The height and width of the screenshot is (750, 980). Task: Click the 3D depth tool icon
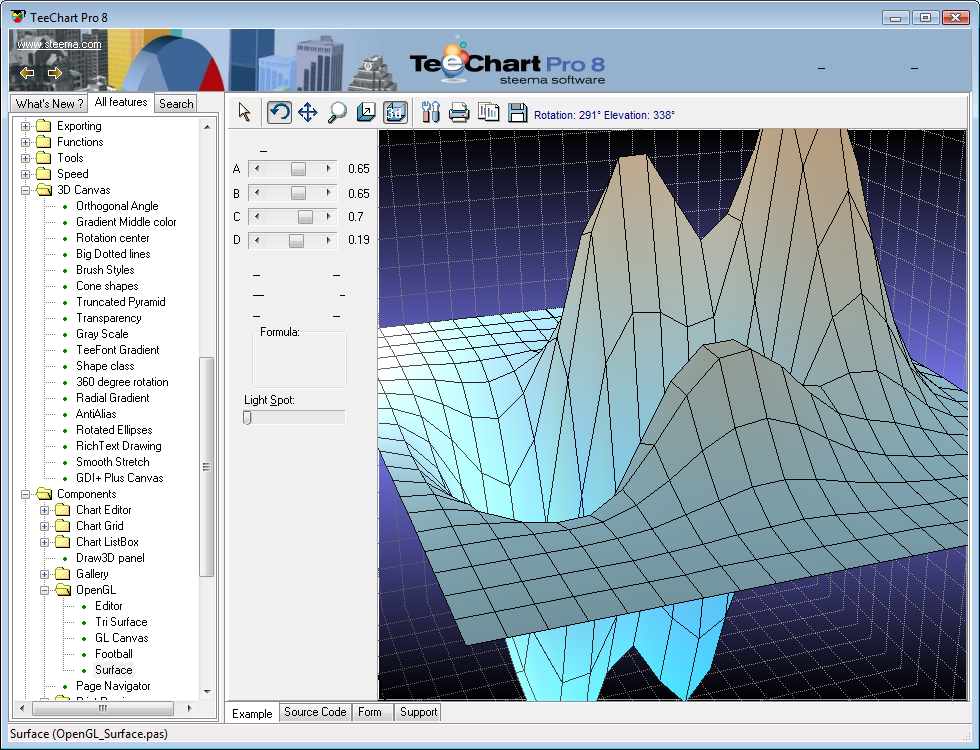pyautogui.click(x=366, y=113)
